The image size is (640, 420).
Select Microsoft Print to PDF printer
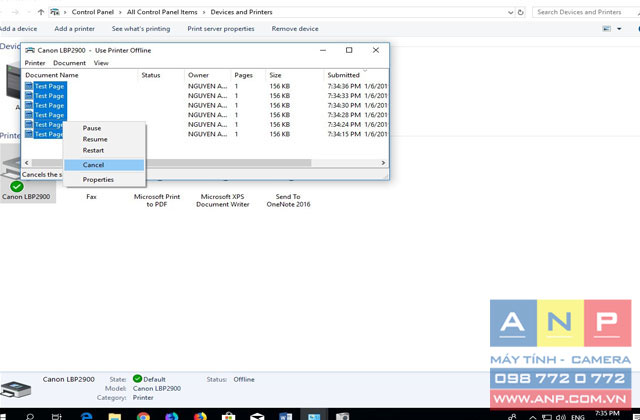tap(157, 200)
